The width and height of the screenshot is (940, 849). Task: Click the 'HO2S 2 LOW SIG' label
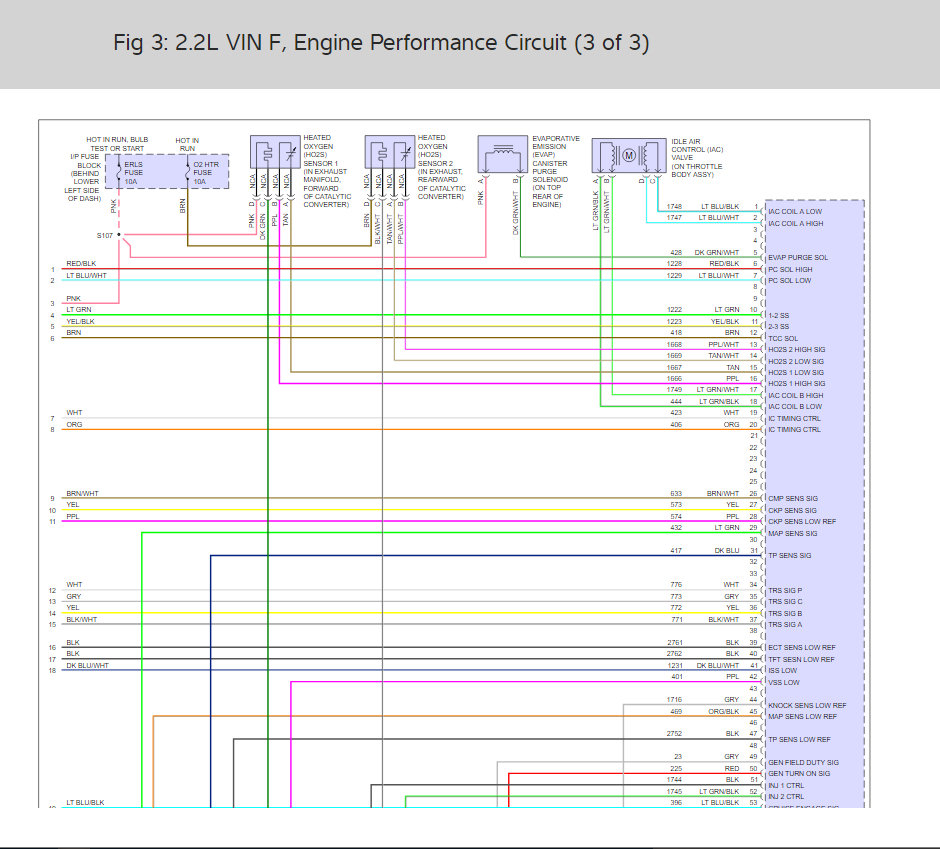796,362
